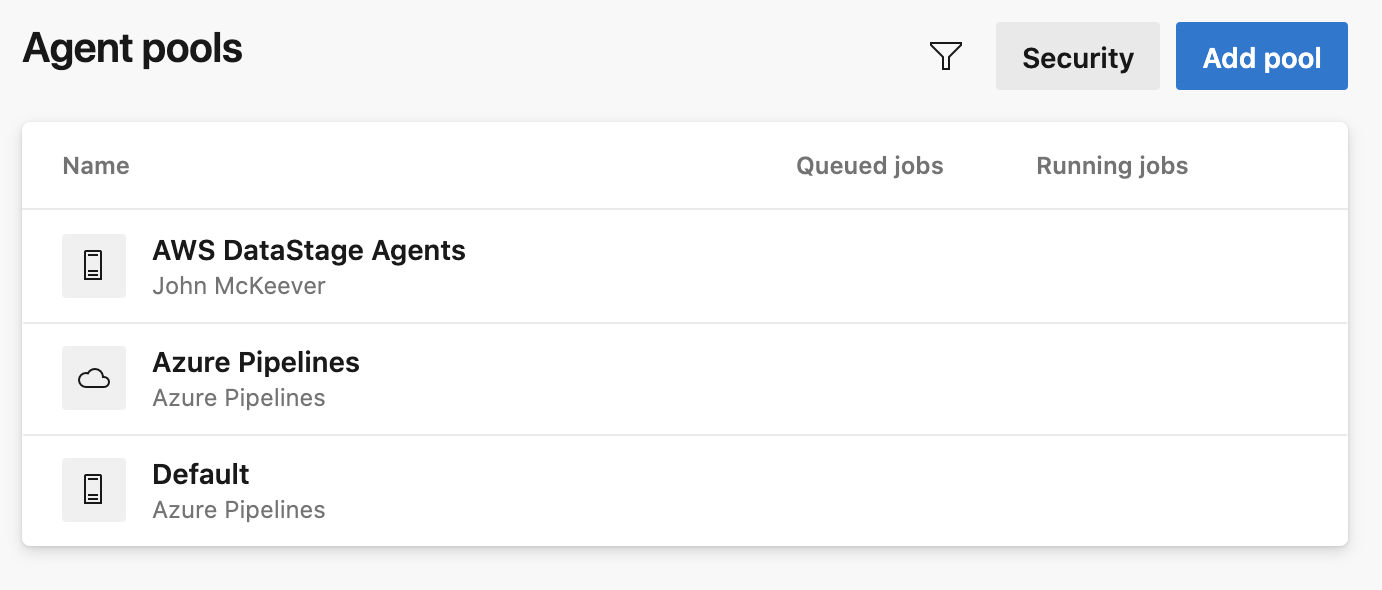Click the Add pool button

[1261, 57]
